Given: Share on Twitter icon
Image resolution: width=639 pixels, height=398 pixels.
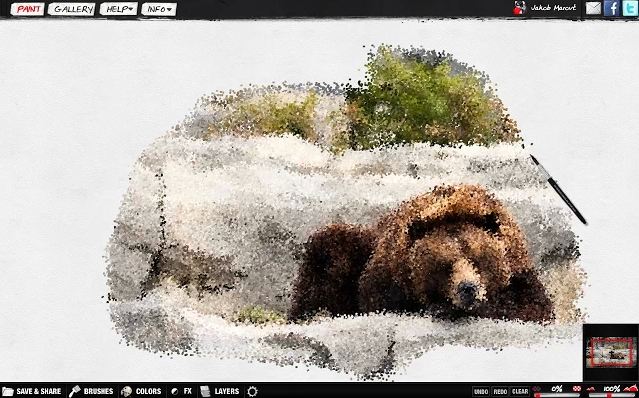Looking at the screenshot, I should coord(630,8).
